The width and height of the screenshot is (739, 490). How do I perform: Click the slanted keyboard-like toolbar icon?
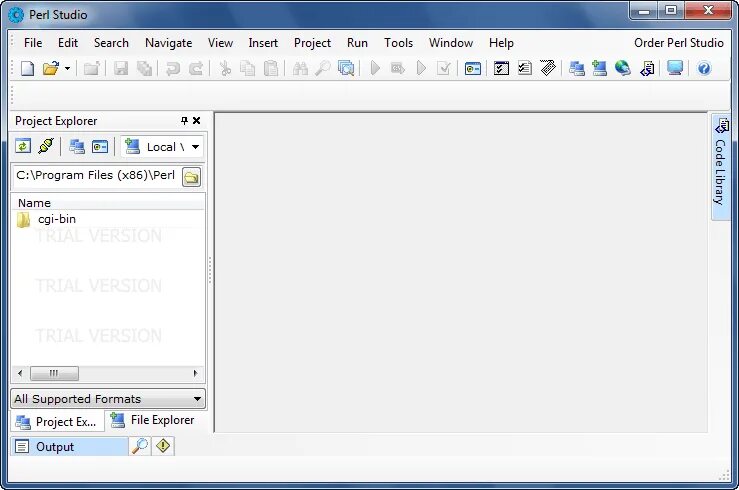(548, 68)
